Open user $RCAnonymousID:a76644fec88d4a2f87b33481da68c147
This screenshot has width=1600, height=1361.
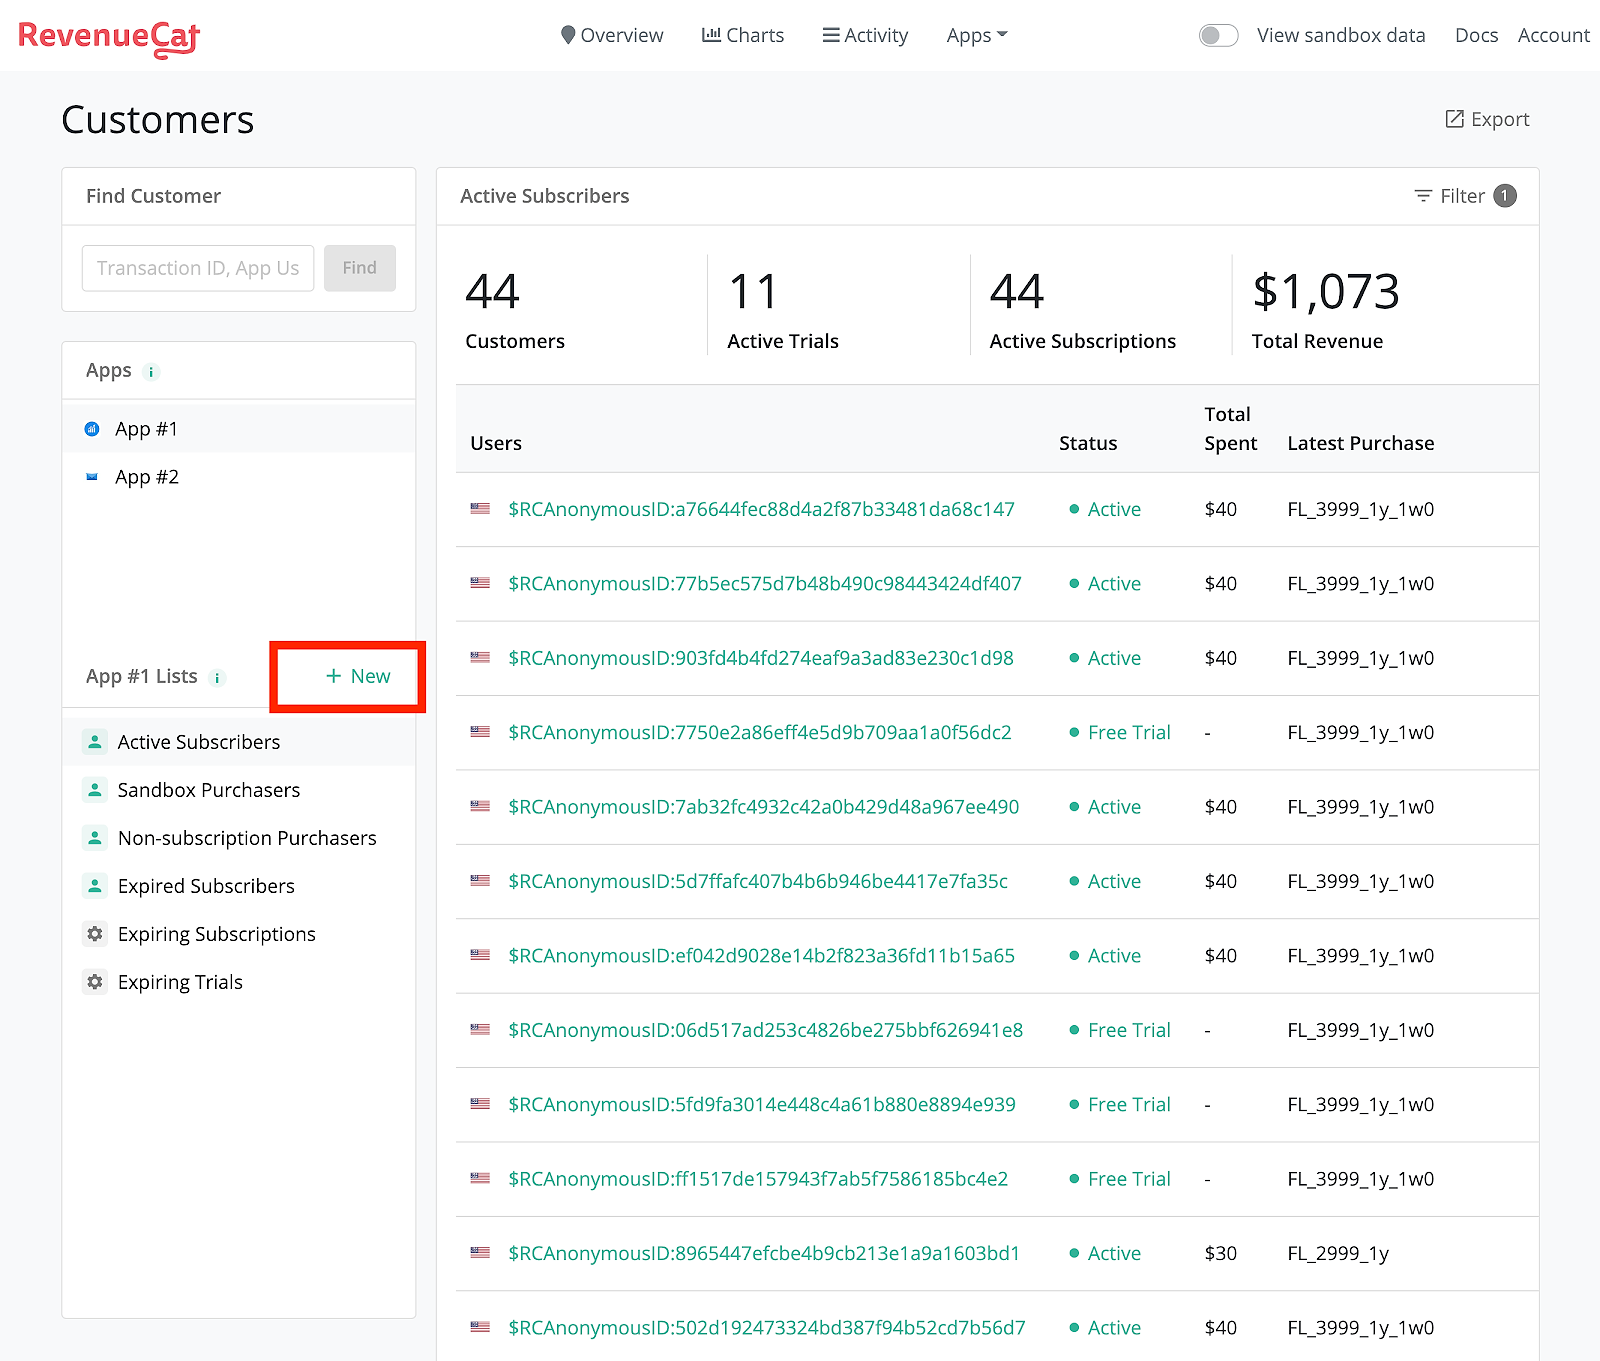(x=762, y=509)
